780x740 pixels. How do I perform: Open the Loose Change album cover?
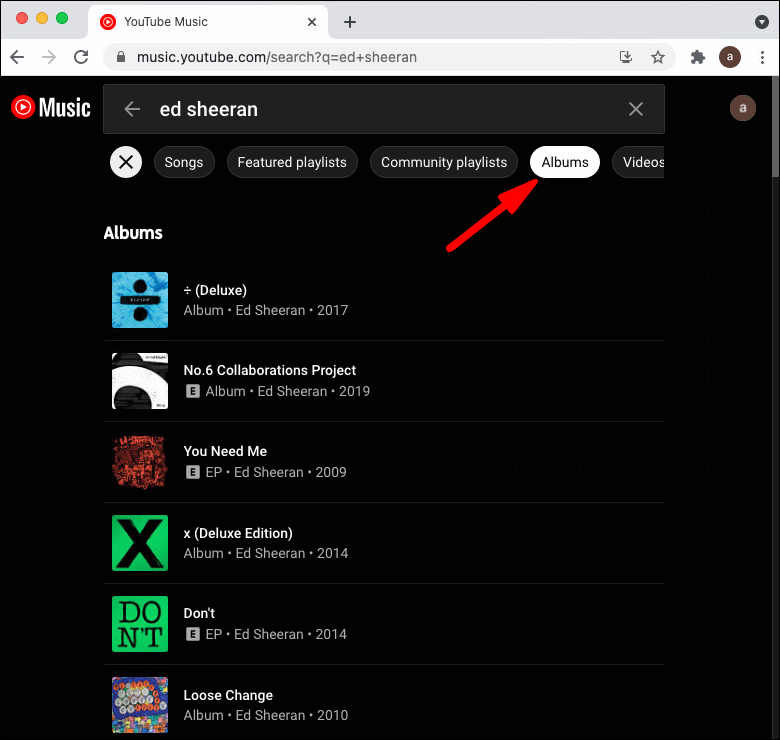(140, 705)
